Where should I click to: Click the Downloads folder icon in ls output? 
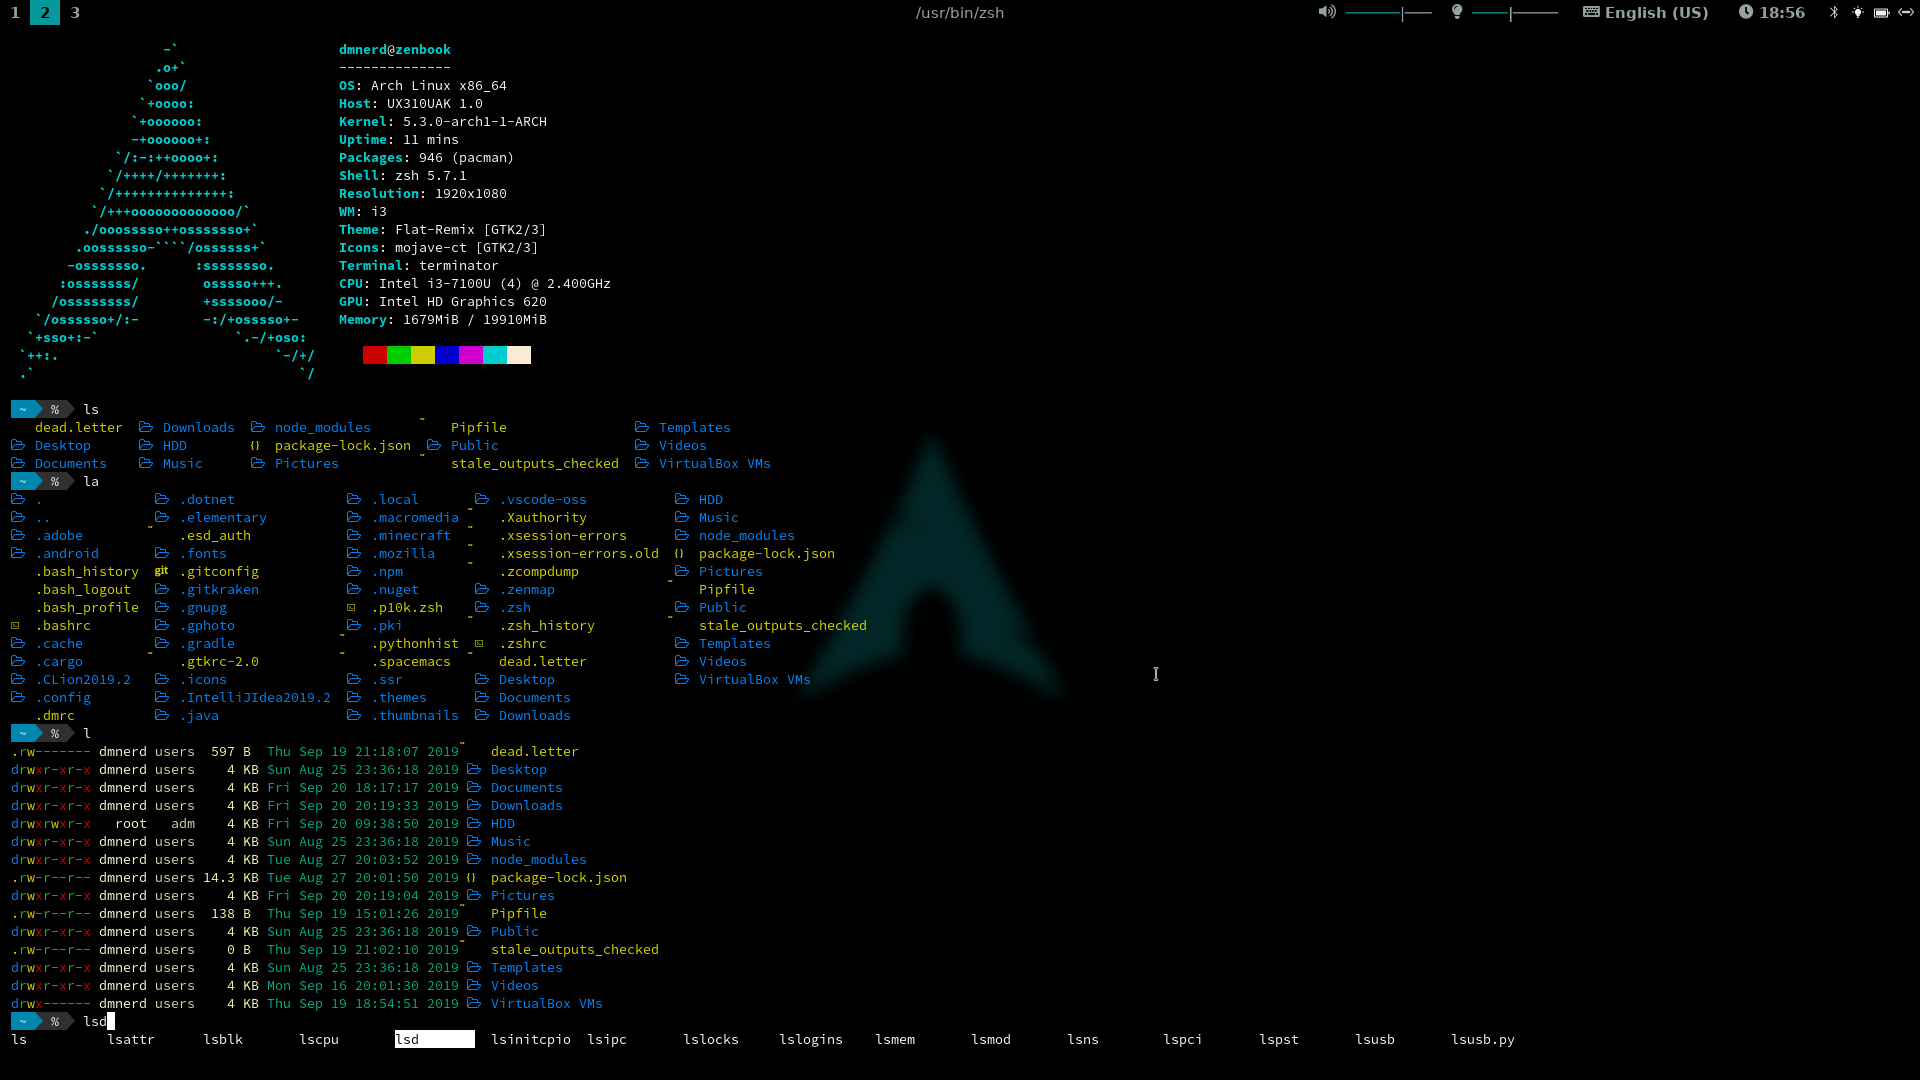146,427
